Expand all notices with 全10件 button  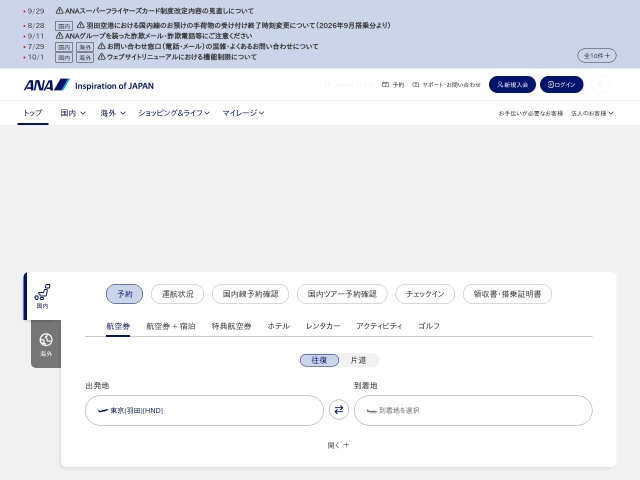[597, 56]
